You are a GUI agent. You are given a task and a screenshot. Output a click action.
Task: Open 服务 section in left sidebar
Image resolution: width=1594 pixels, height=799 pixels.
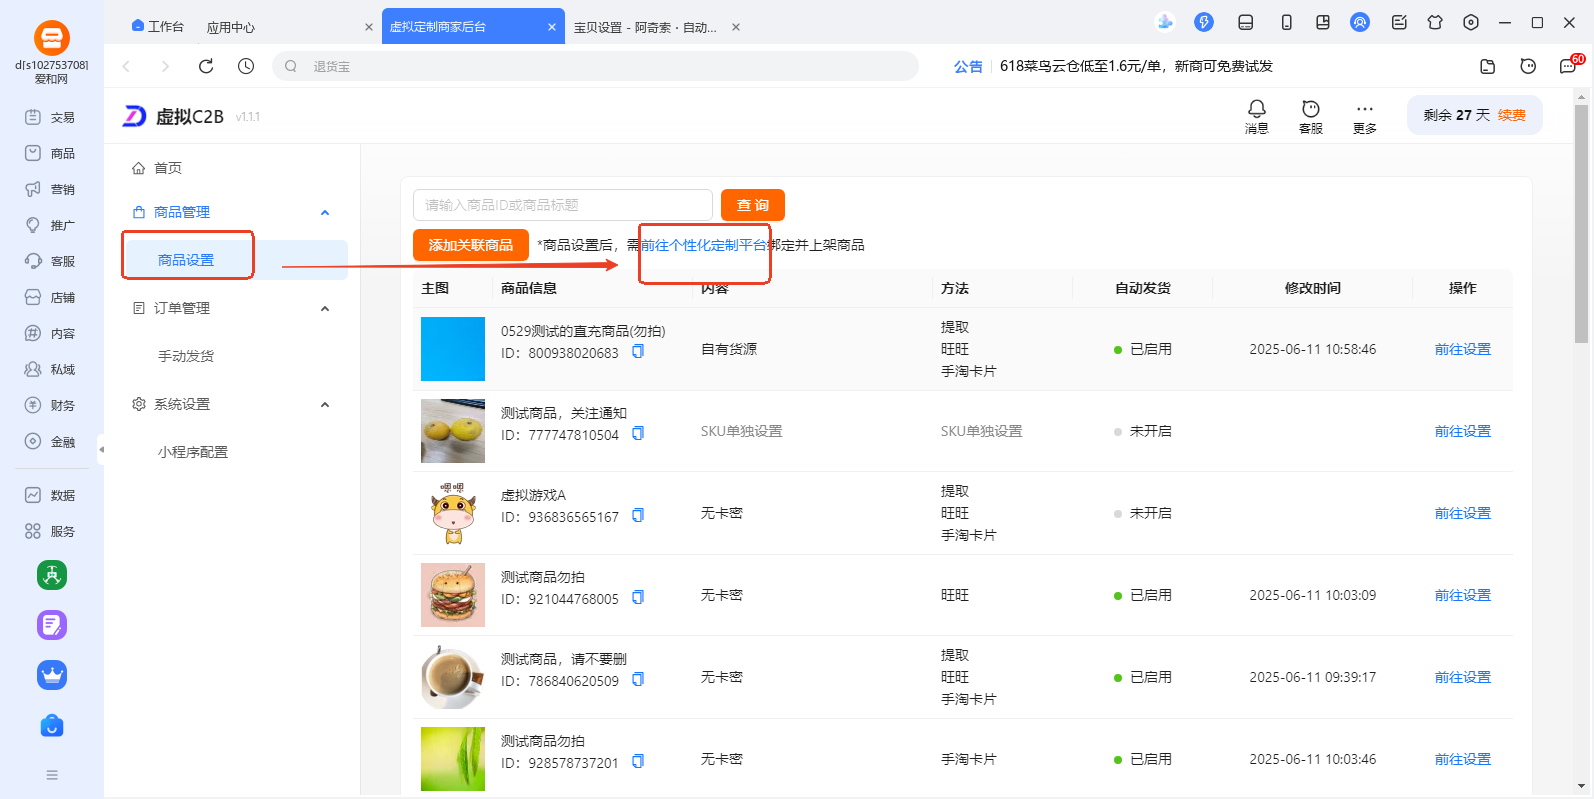[50, 531]
